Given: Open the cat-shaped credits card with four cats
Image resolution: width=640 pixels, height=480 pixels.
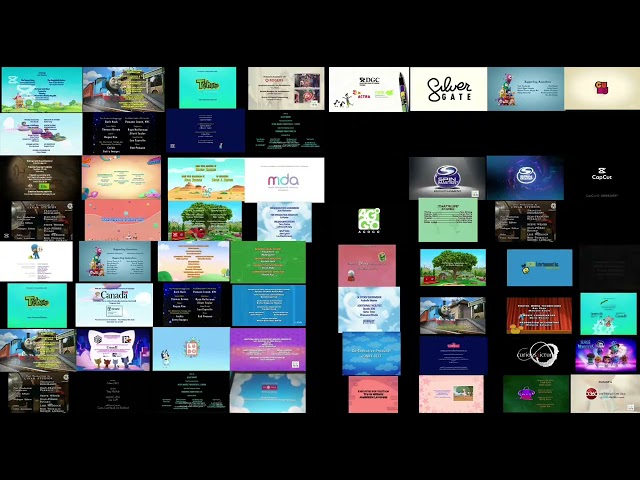Looking at the screenshot, I should click(x=114, y=349).
